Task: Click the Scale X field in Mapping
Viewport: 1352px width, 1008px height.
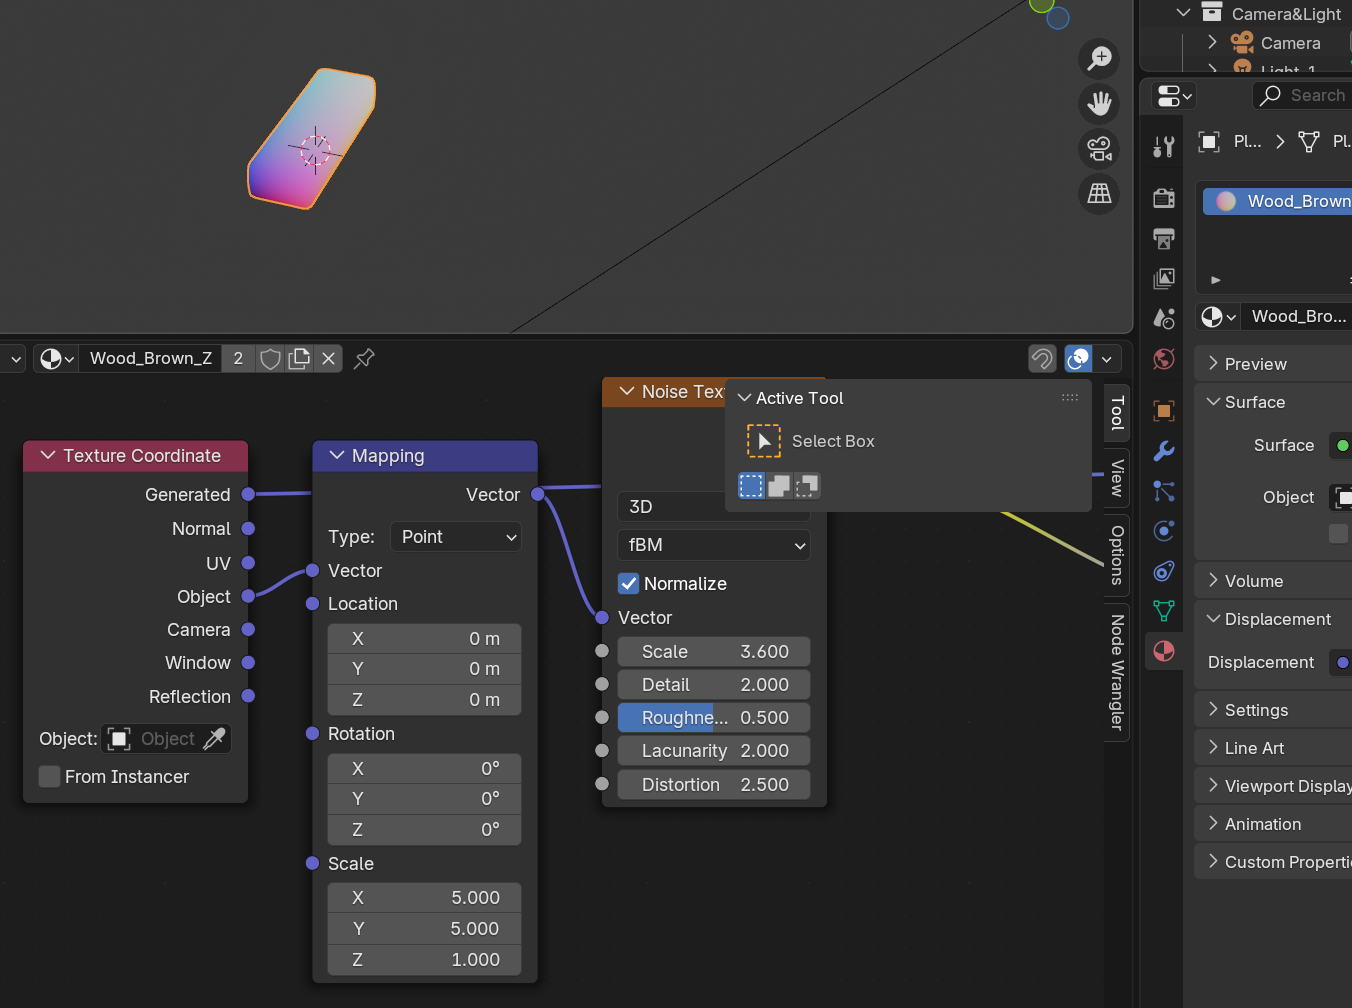Action: [x=425, y=898]
